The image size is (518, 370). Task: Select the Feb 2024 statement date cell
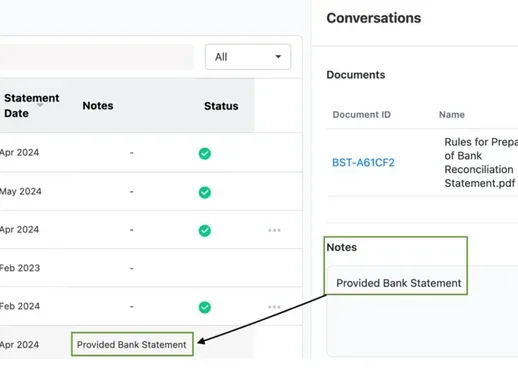pos(20,306)
